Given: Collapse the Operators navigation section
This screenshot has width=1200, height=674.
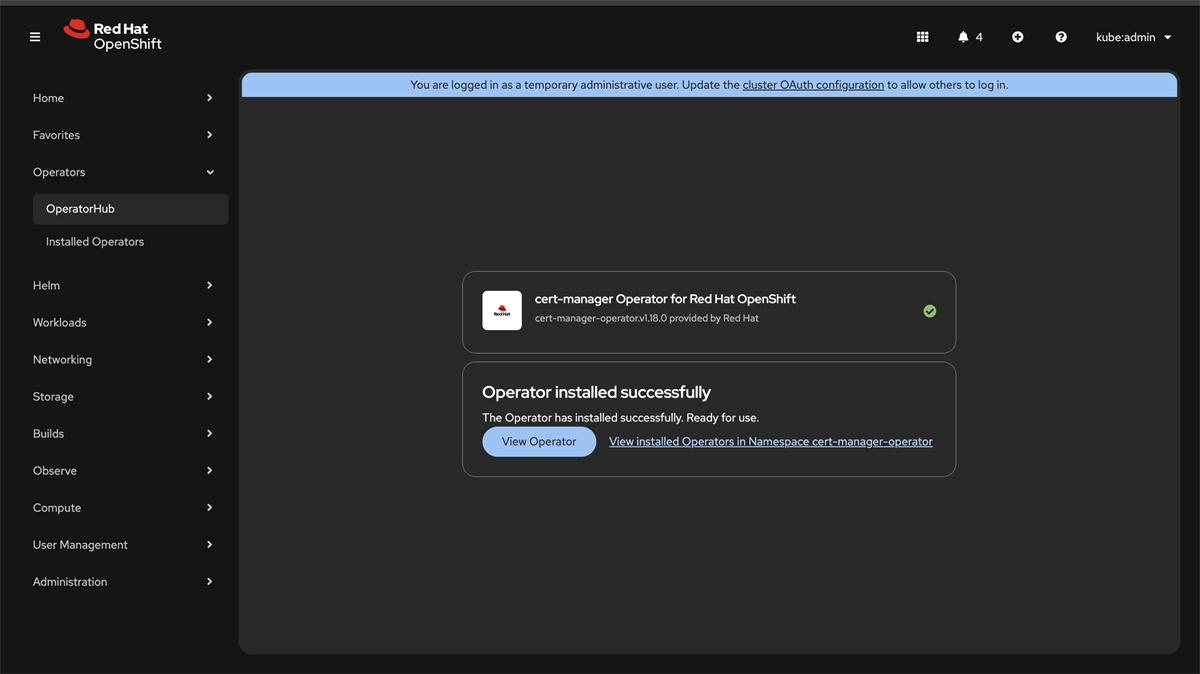Looking at the screenshot, I should 123,172.
